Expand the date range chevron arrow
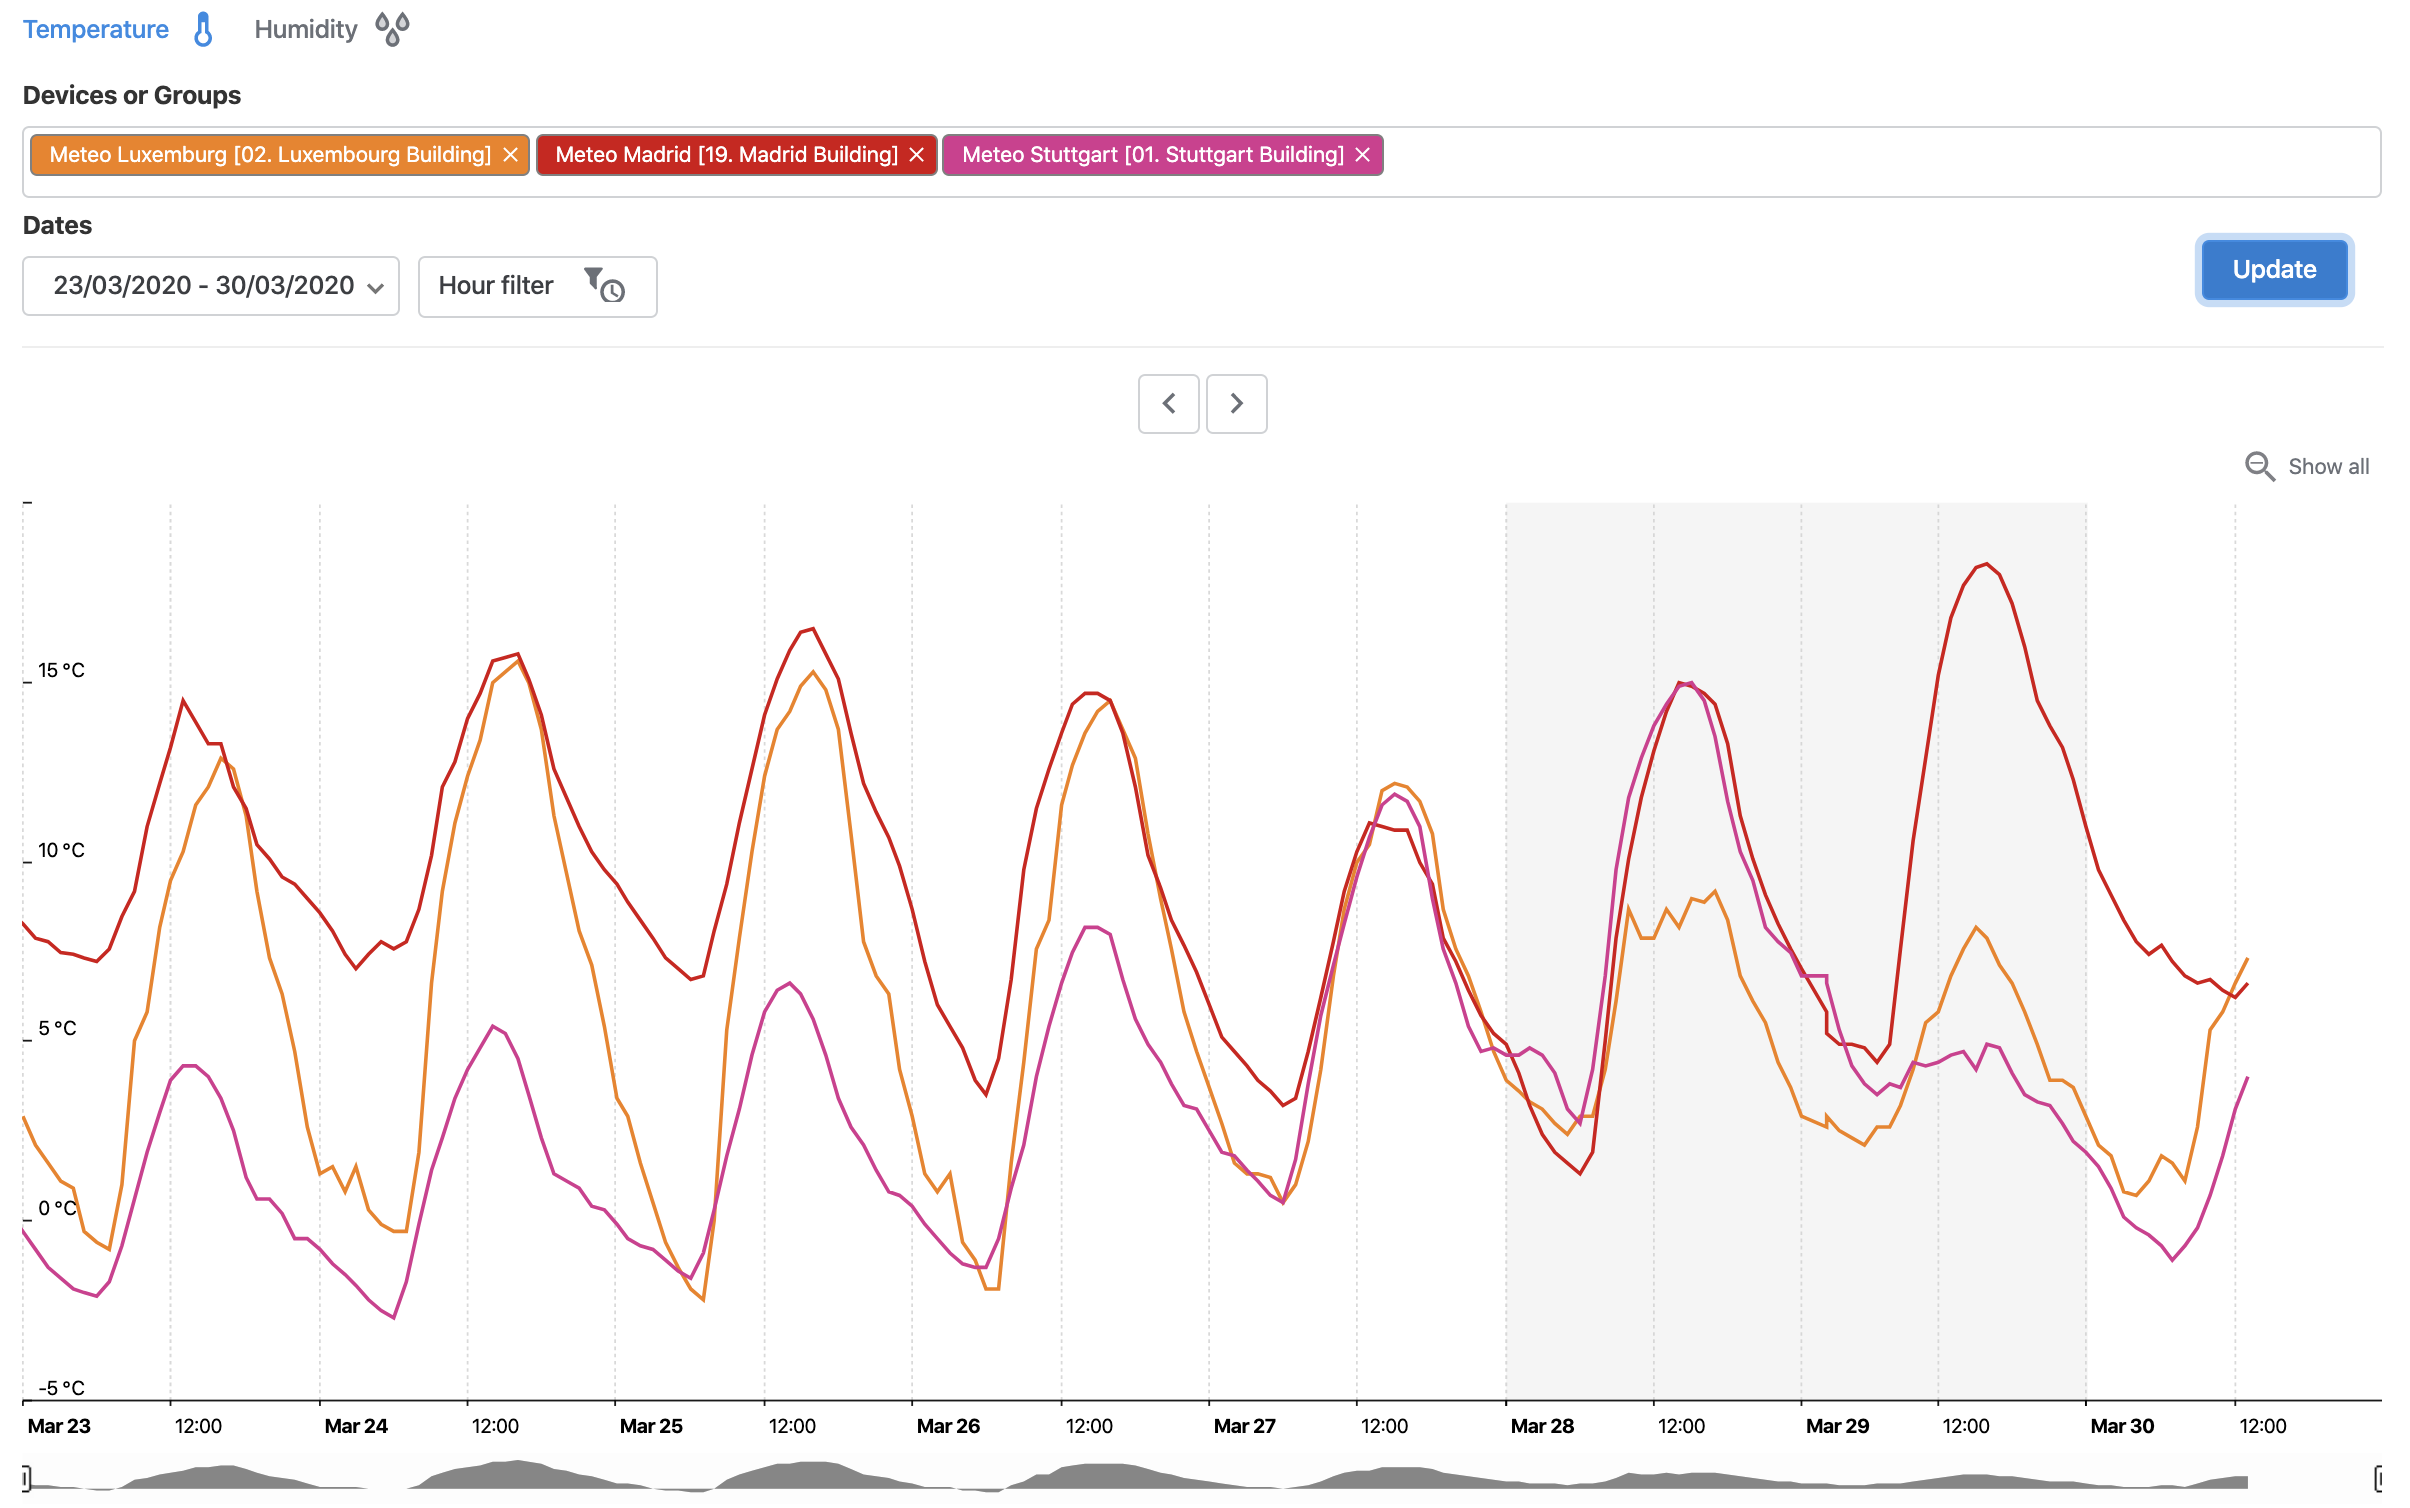Image resolution: width=2410 pixels, height=1508 pixels. coord(376,288)
